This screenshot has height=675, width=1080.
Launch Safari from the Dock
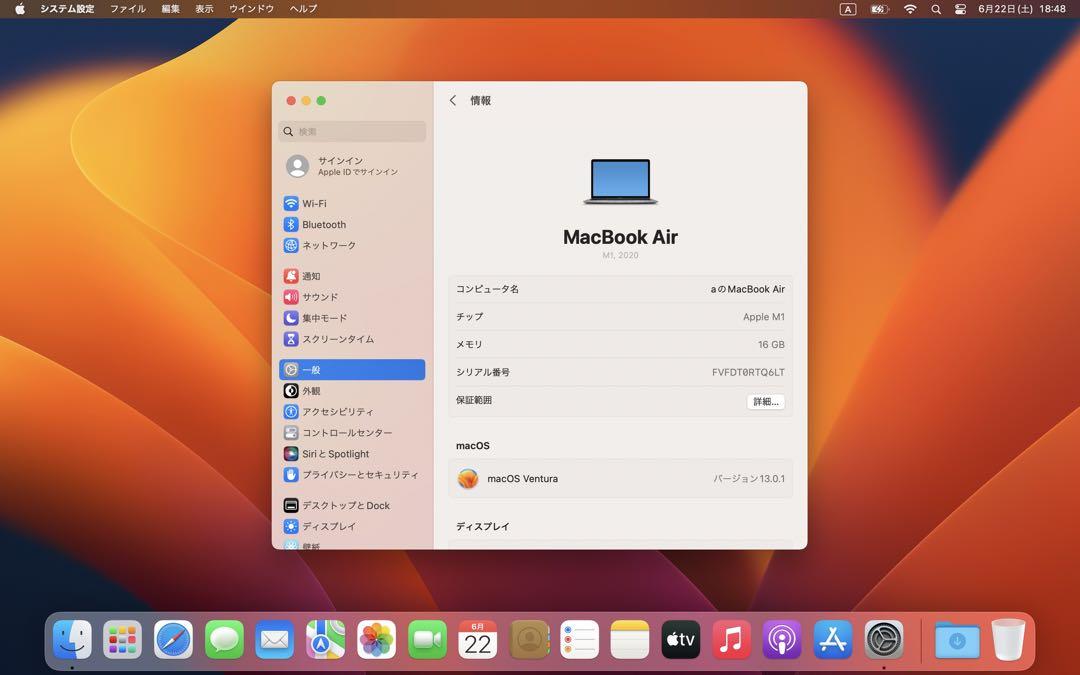[x=174, y=640]
